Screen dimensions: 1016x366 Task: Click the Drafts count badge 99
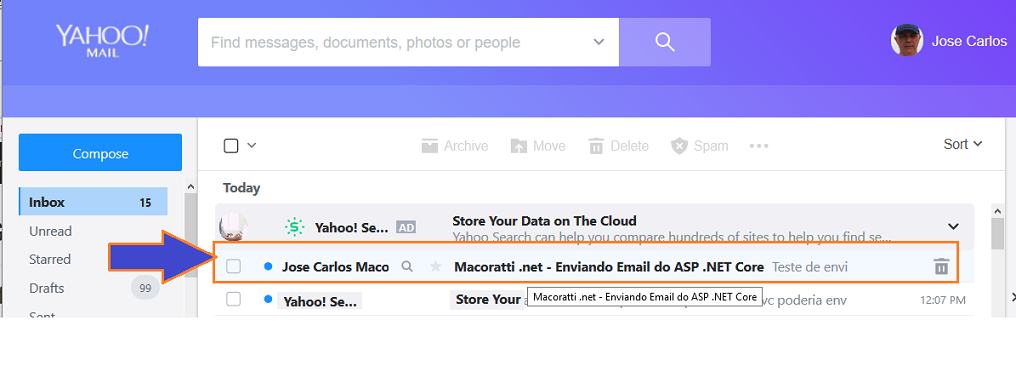click(145, 288)
